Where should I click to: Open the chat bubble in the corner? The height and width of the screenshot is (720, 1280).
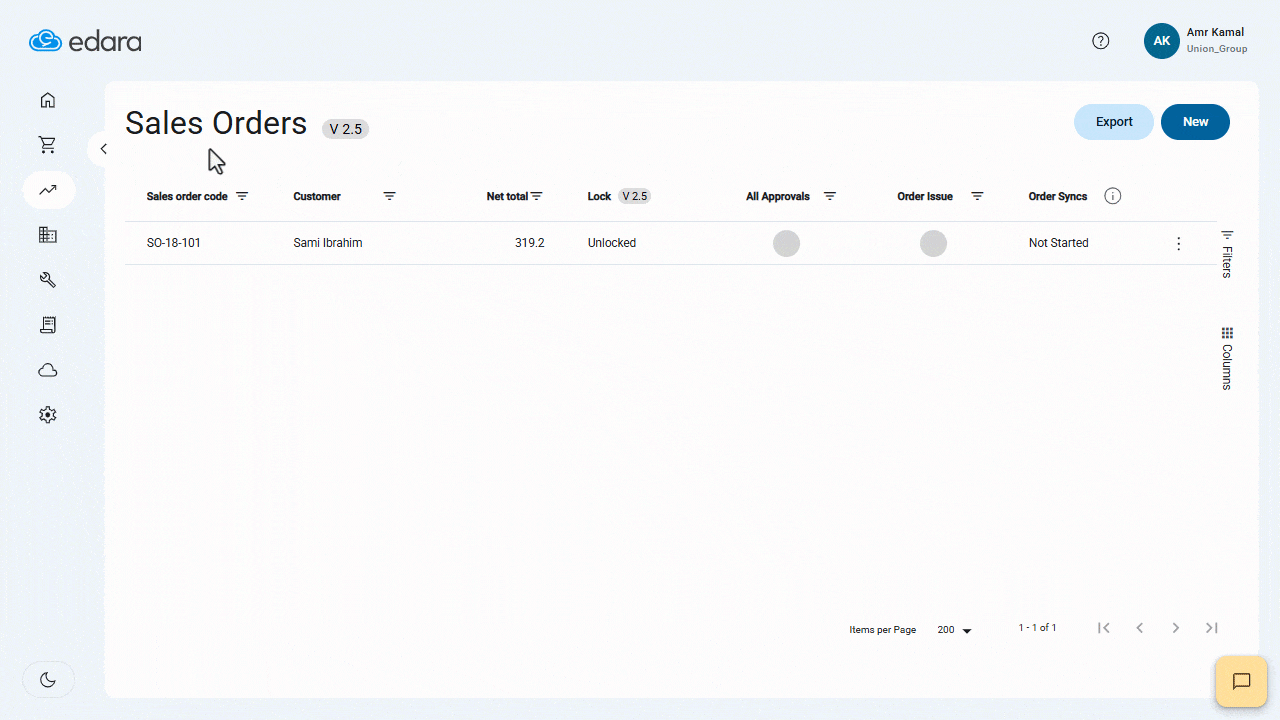pyautogui.click(x=1240, y=682)
